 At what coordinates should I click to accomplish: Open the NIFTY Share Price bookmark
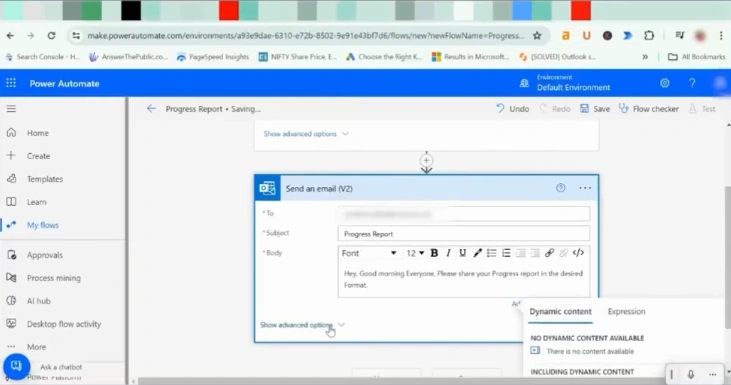(x=298, y=56)
